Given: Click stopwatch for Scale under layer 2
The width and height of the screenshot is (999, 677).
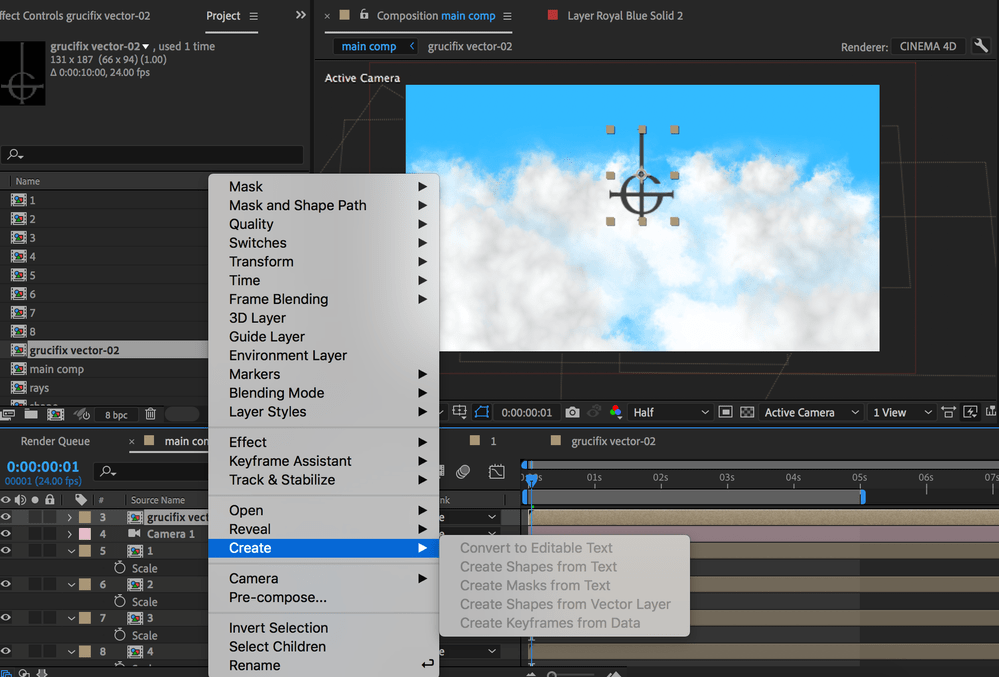Looking at the screenshot, I should (x=119, y=601).
